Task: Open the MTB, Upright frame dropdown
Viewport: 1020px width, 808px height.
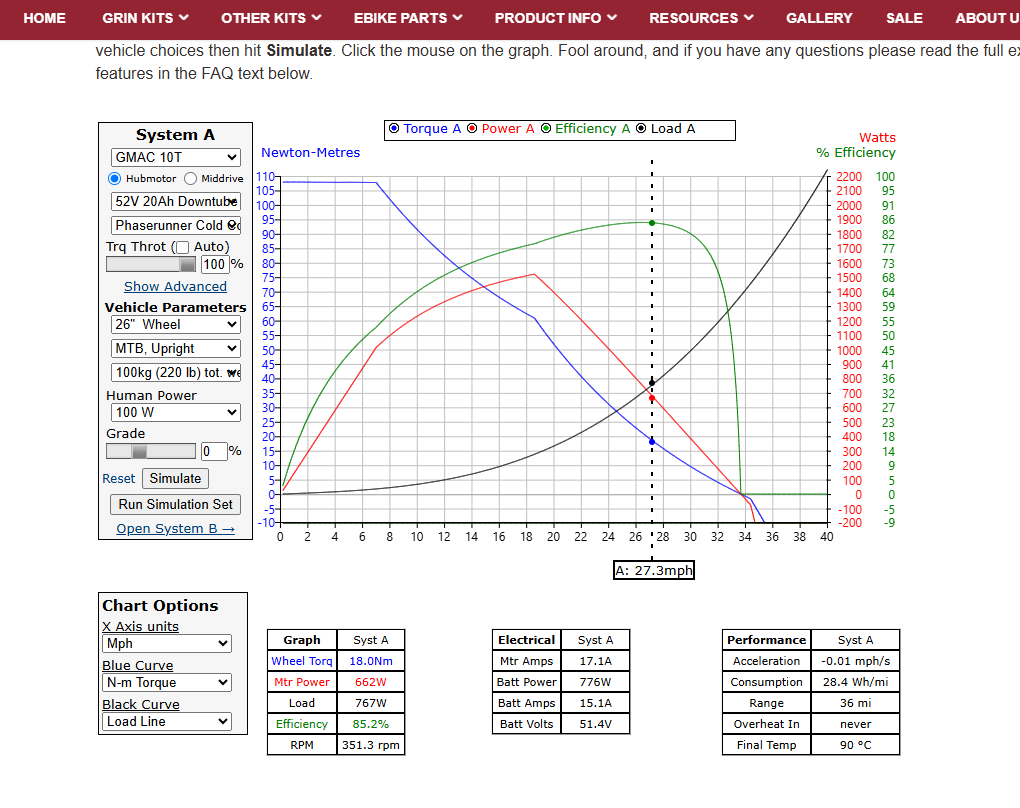Action: 176,349
